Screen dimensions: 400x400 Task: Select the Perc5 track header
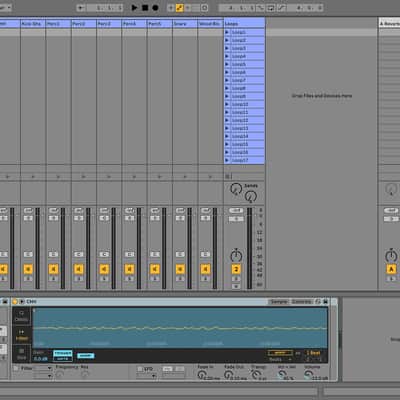point(160,24)
